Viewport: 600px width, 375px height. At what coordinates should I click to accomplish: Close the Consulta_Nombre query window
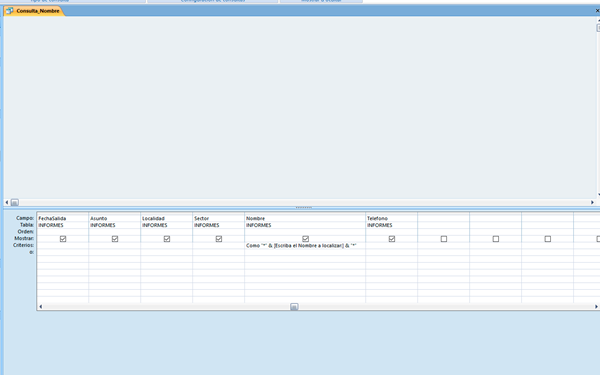pyautogui.click(x=597, y=11)
